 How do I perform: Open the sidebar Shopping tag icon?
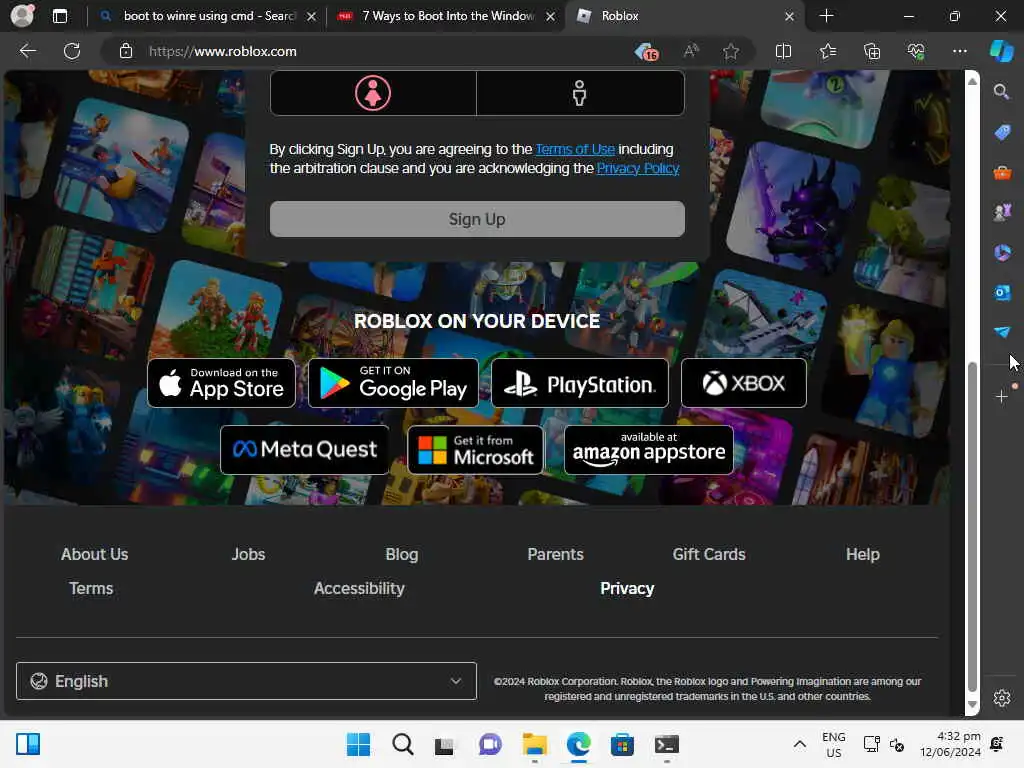pos(1002,132)
